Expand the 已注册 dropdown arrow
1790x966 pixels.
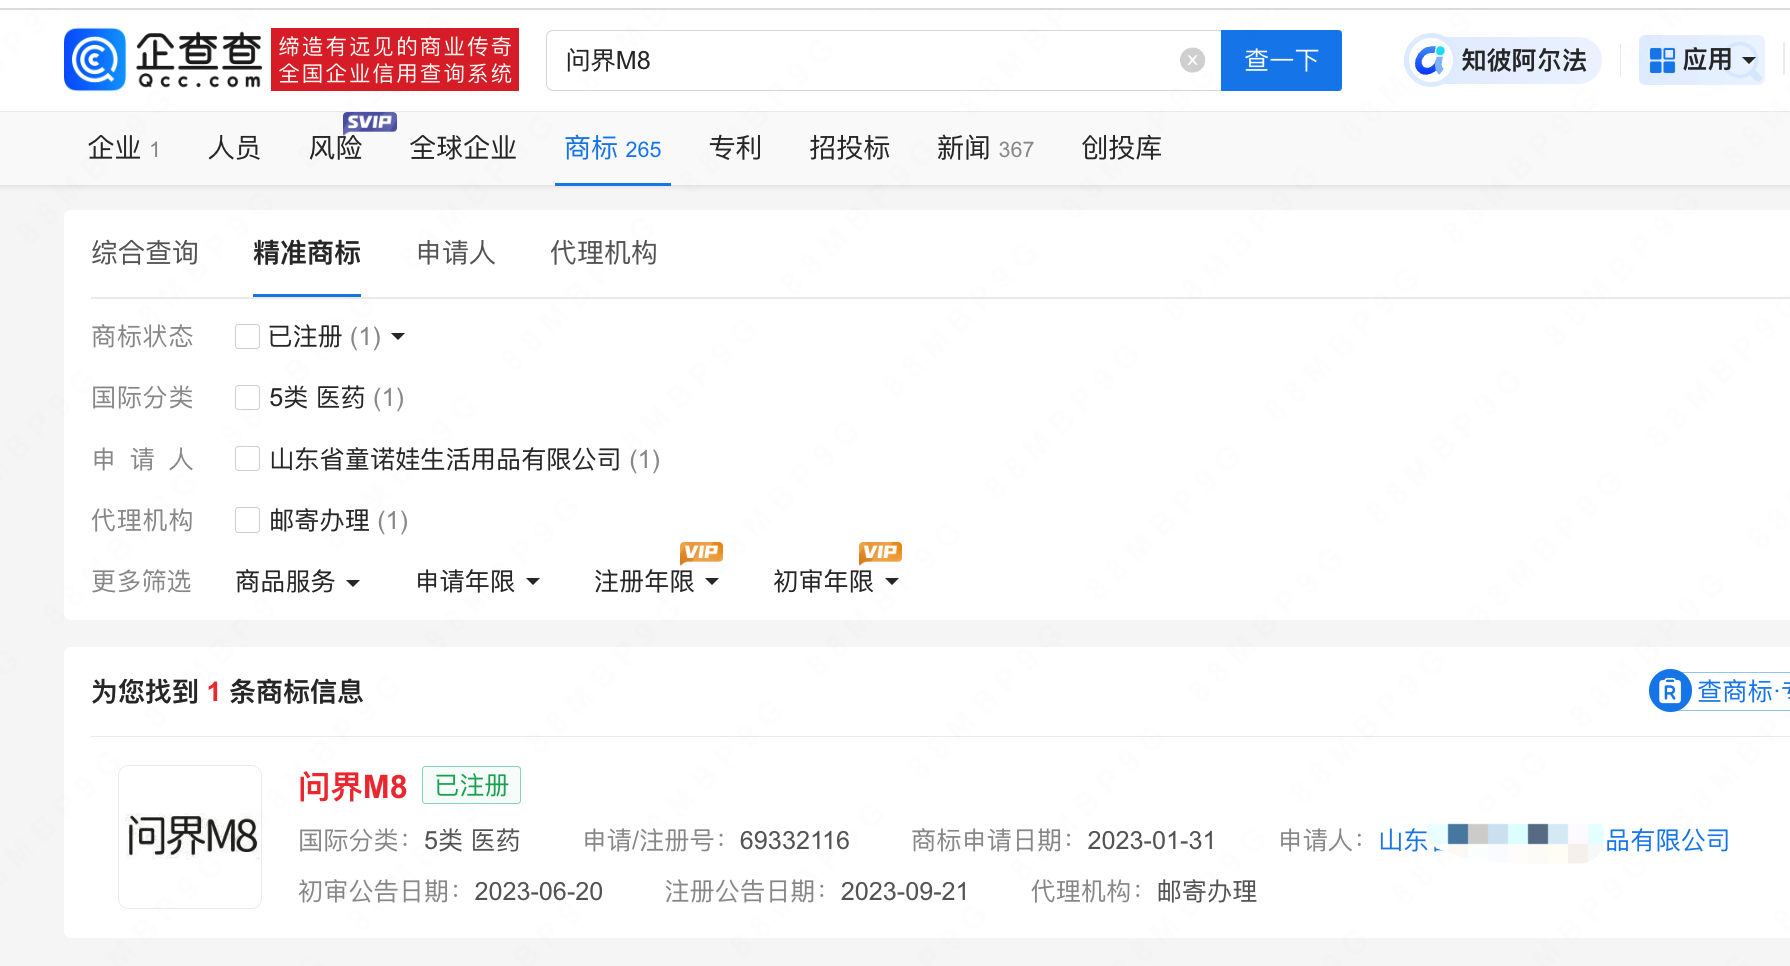pos(398,337)
